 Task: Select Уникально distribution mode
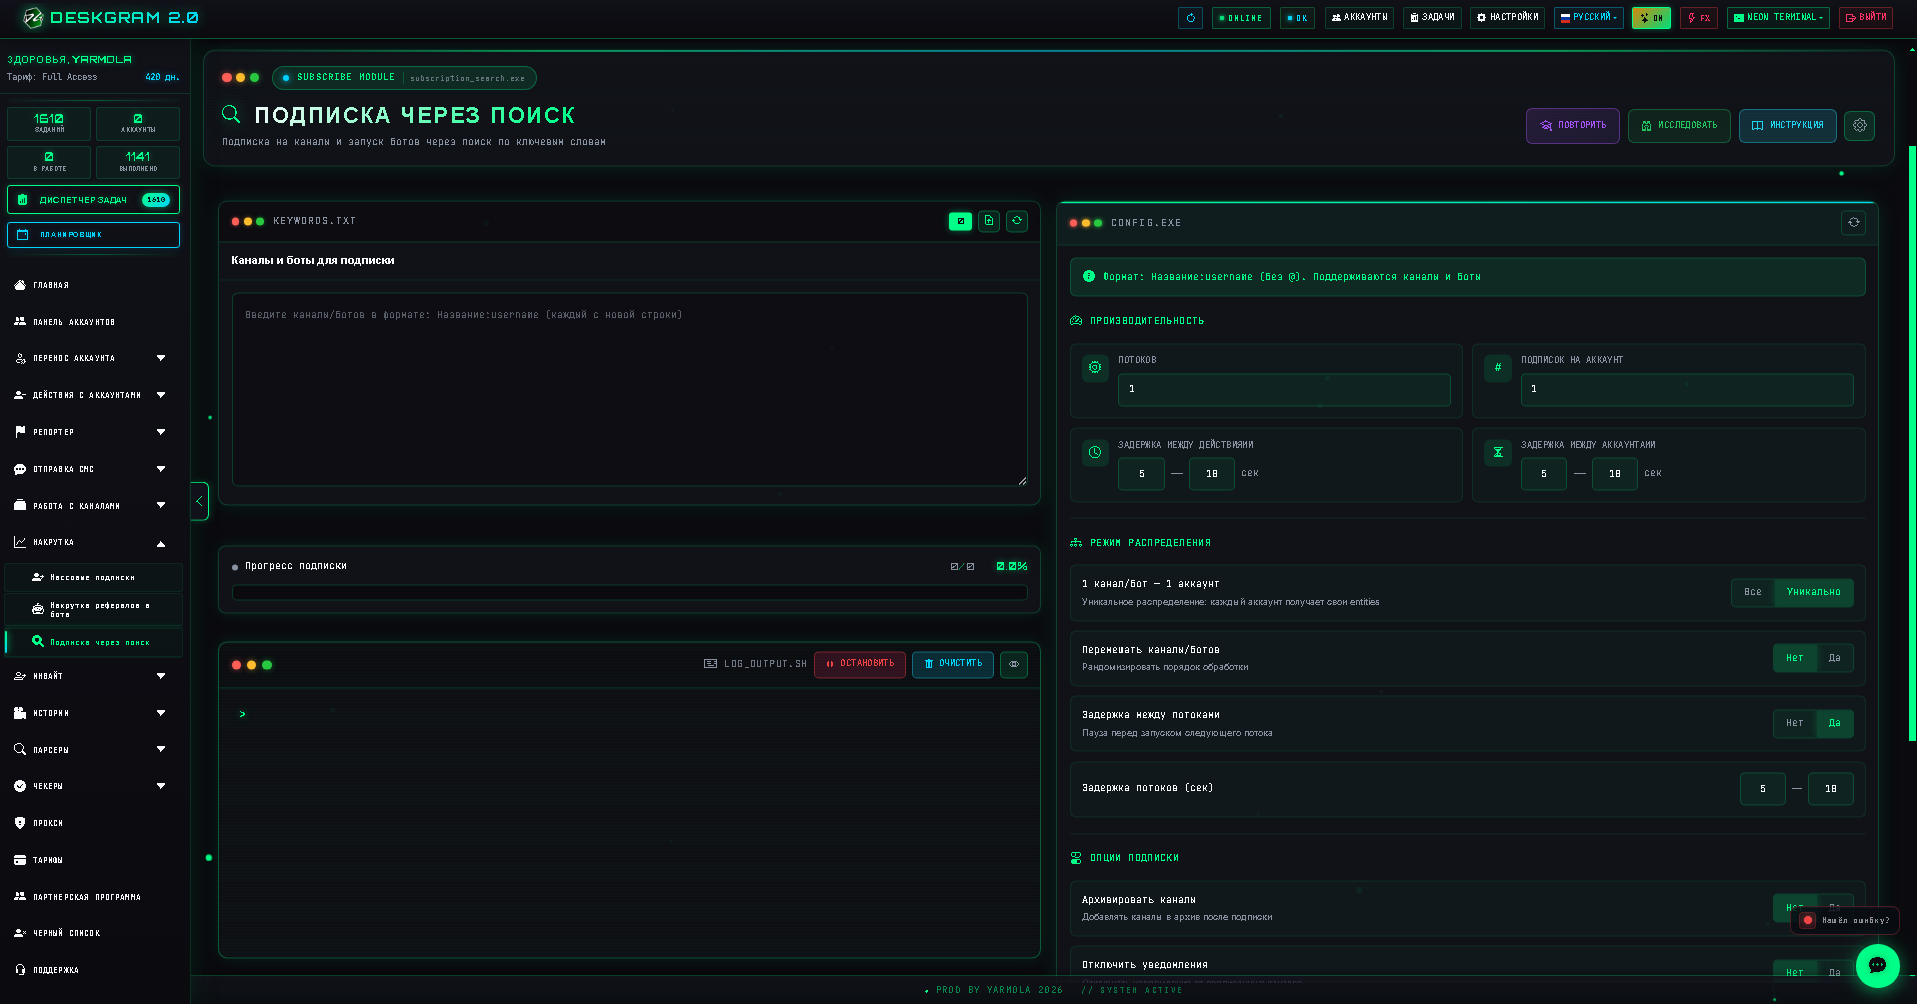[x=1813, y=592]
